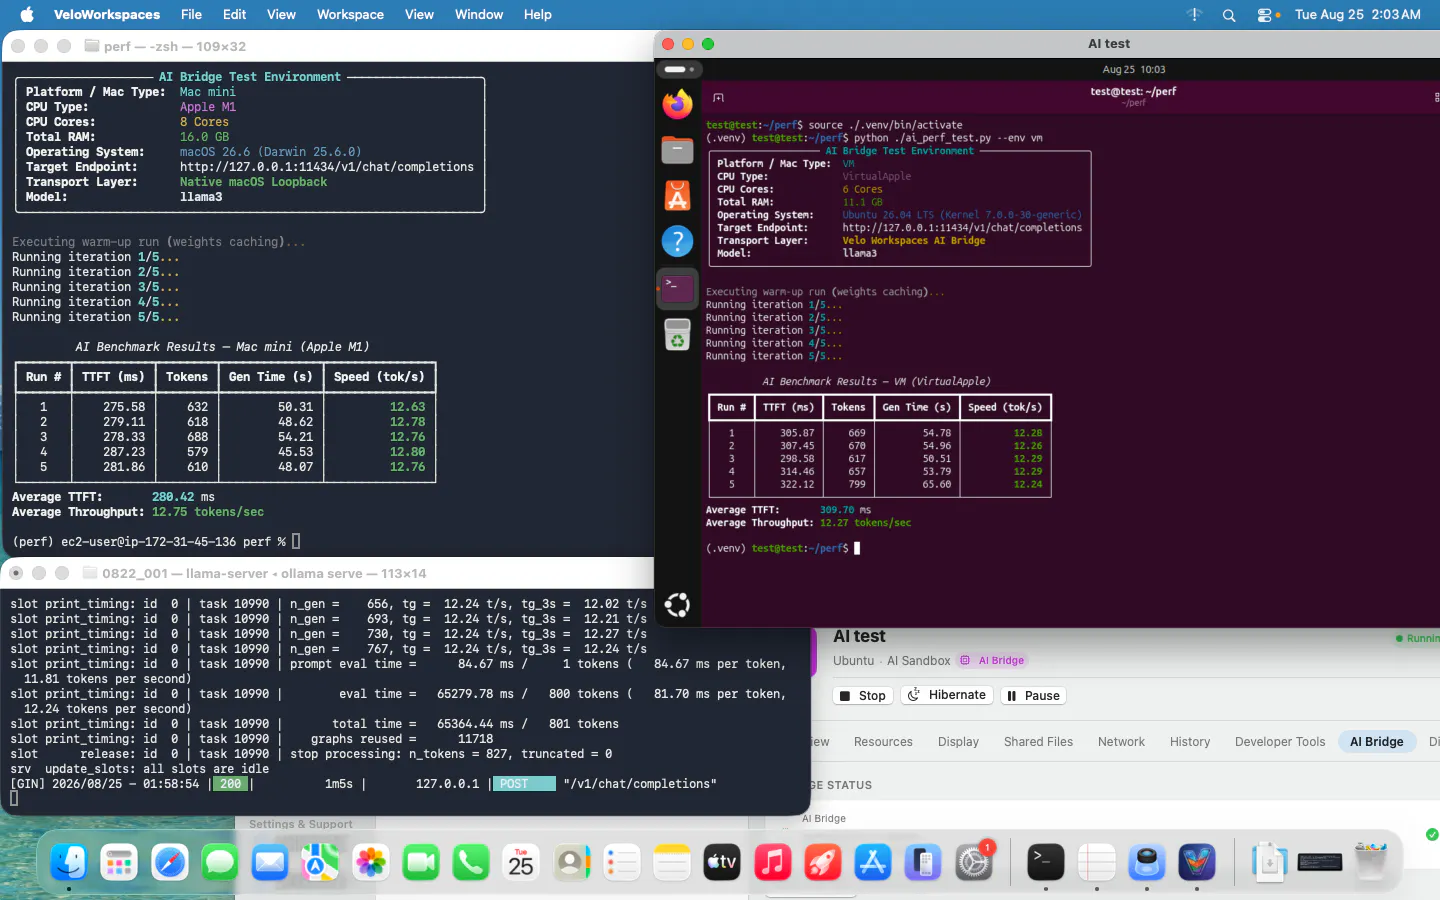The height and width of the screenshot is (900, 1440).
Task: Open the Shared Files tab
Action: pyautogui.click(x=1038, y=742)
